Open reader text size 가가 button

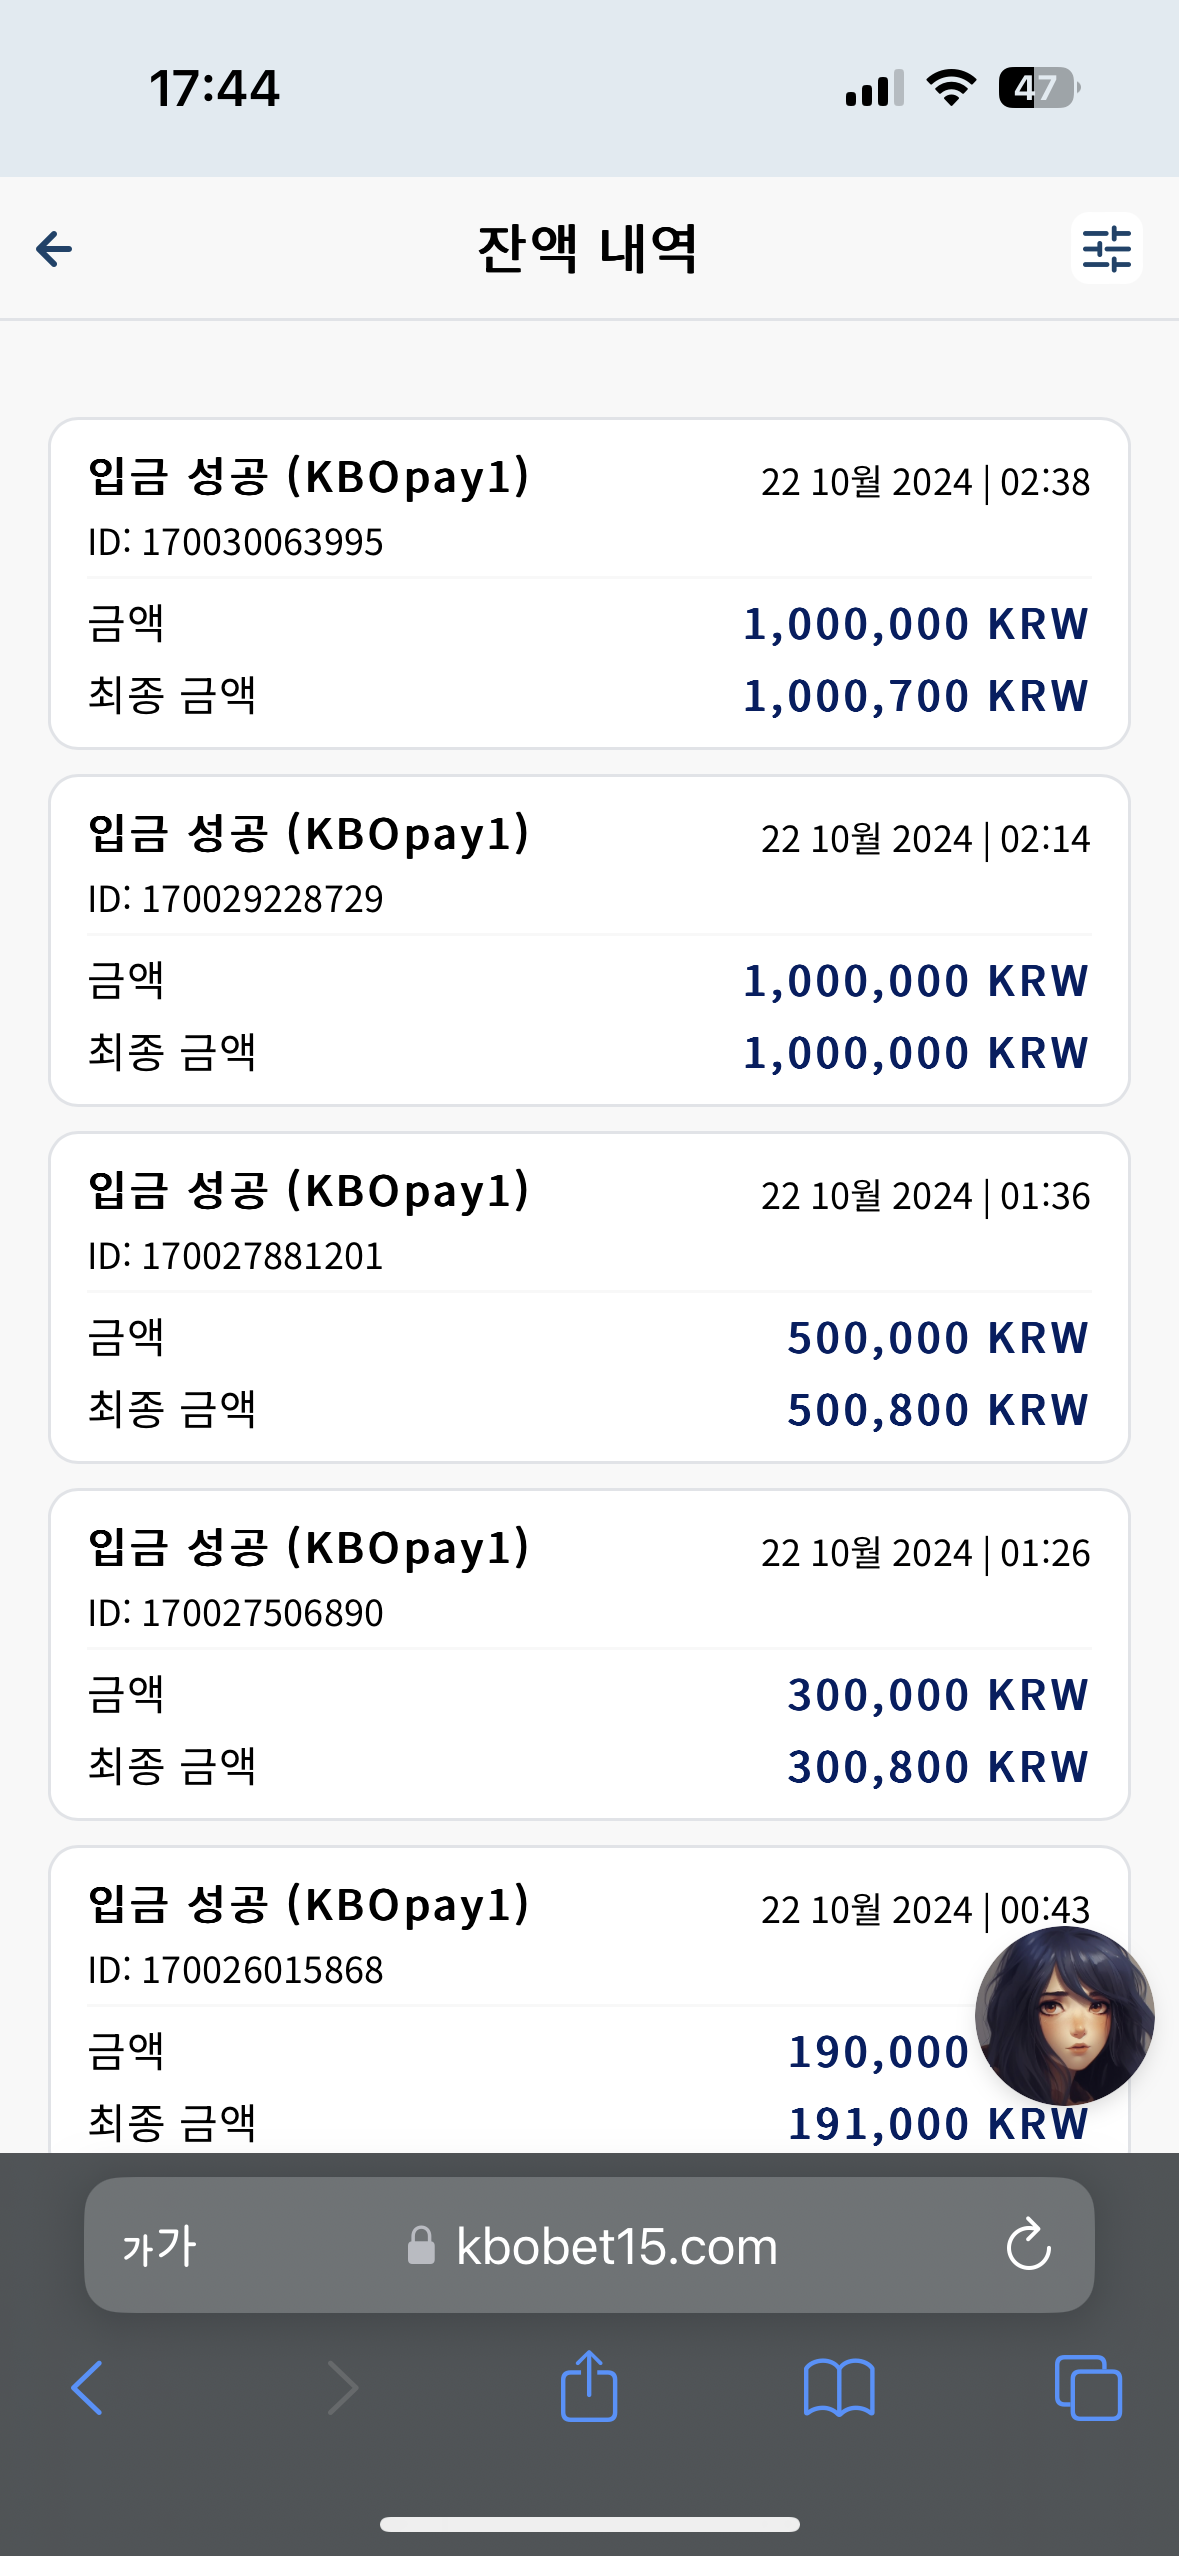coord(160,2247)
